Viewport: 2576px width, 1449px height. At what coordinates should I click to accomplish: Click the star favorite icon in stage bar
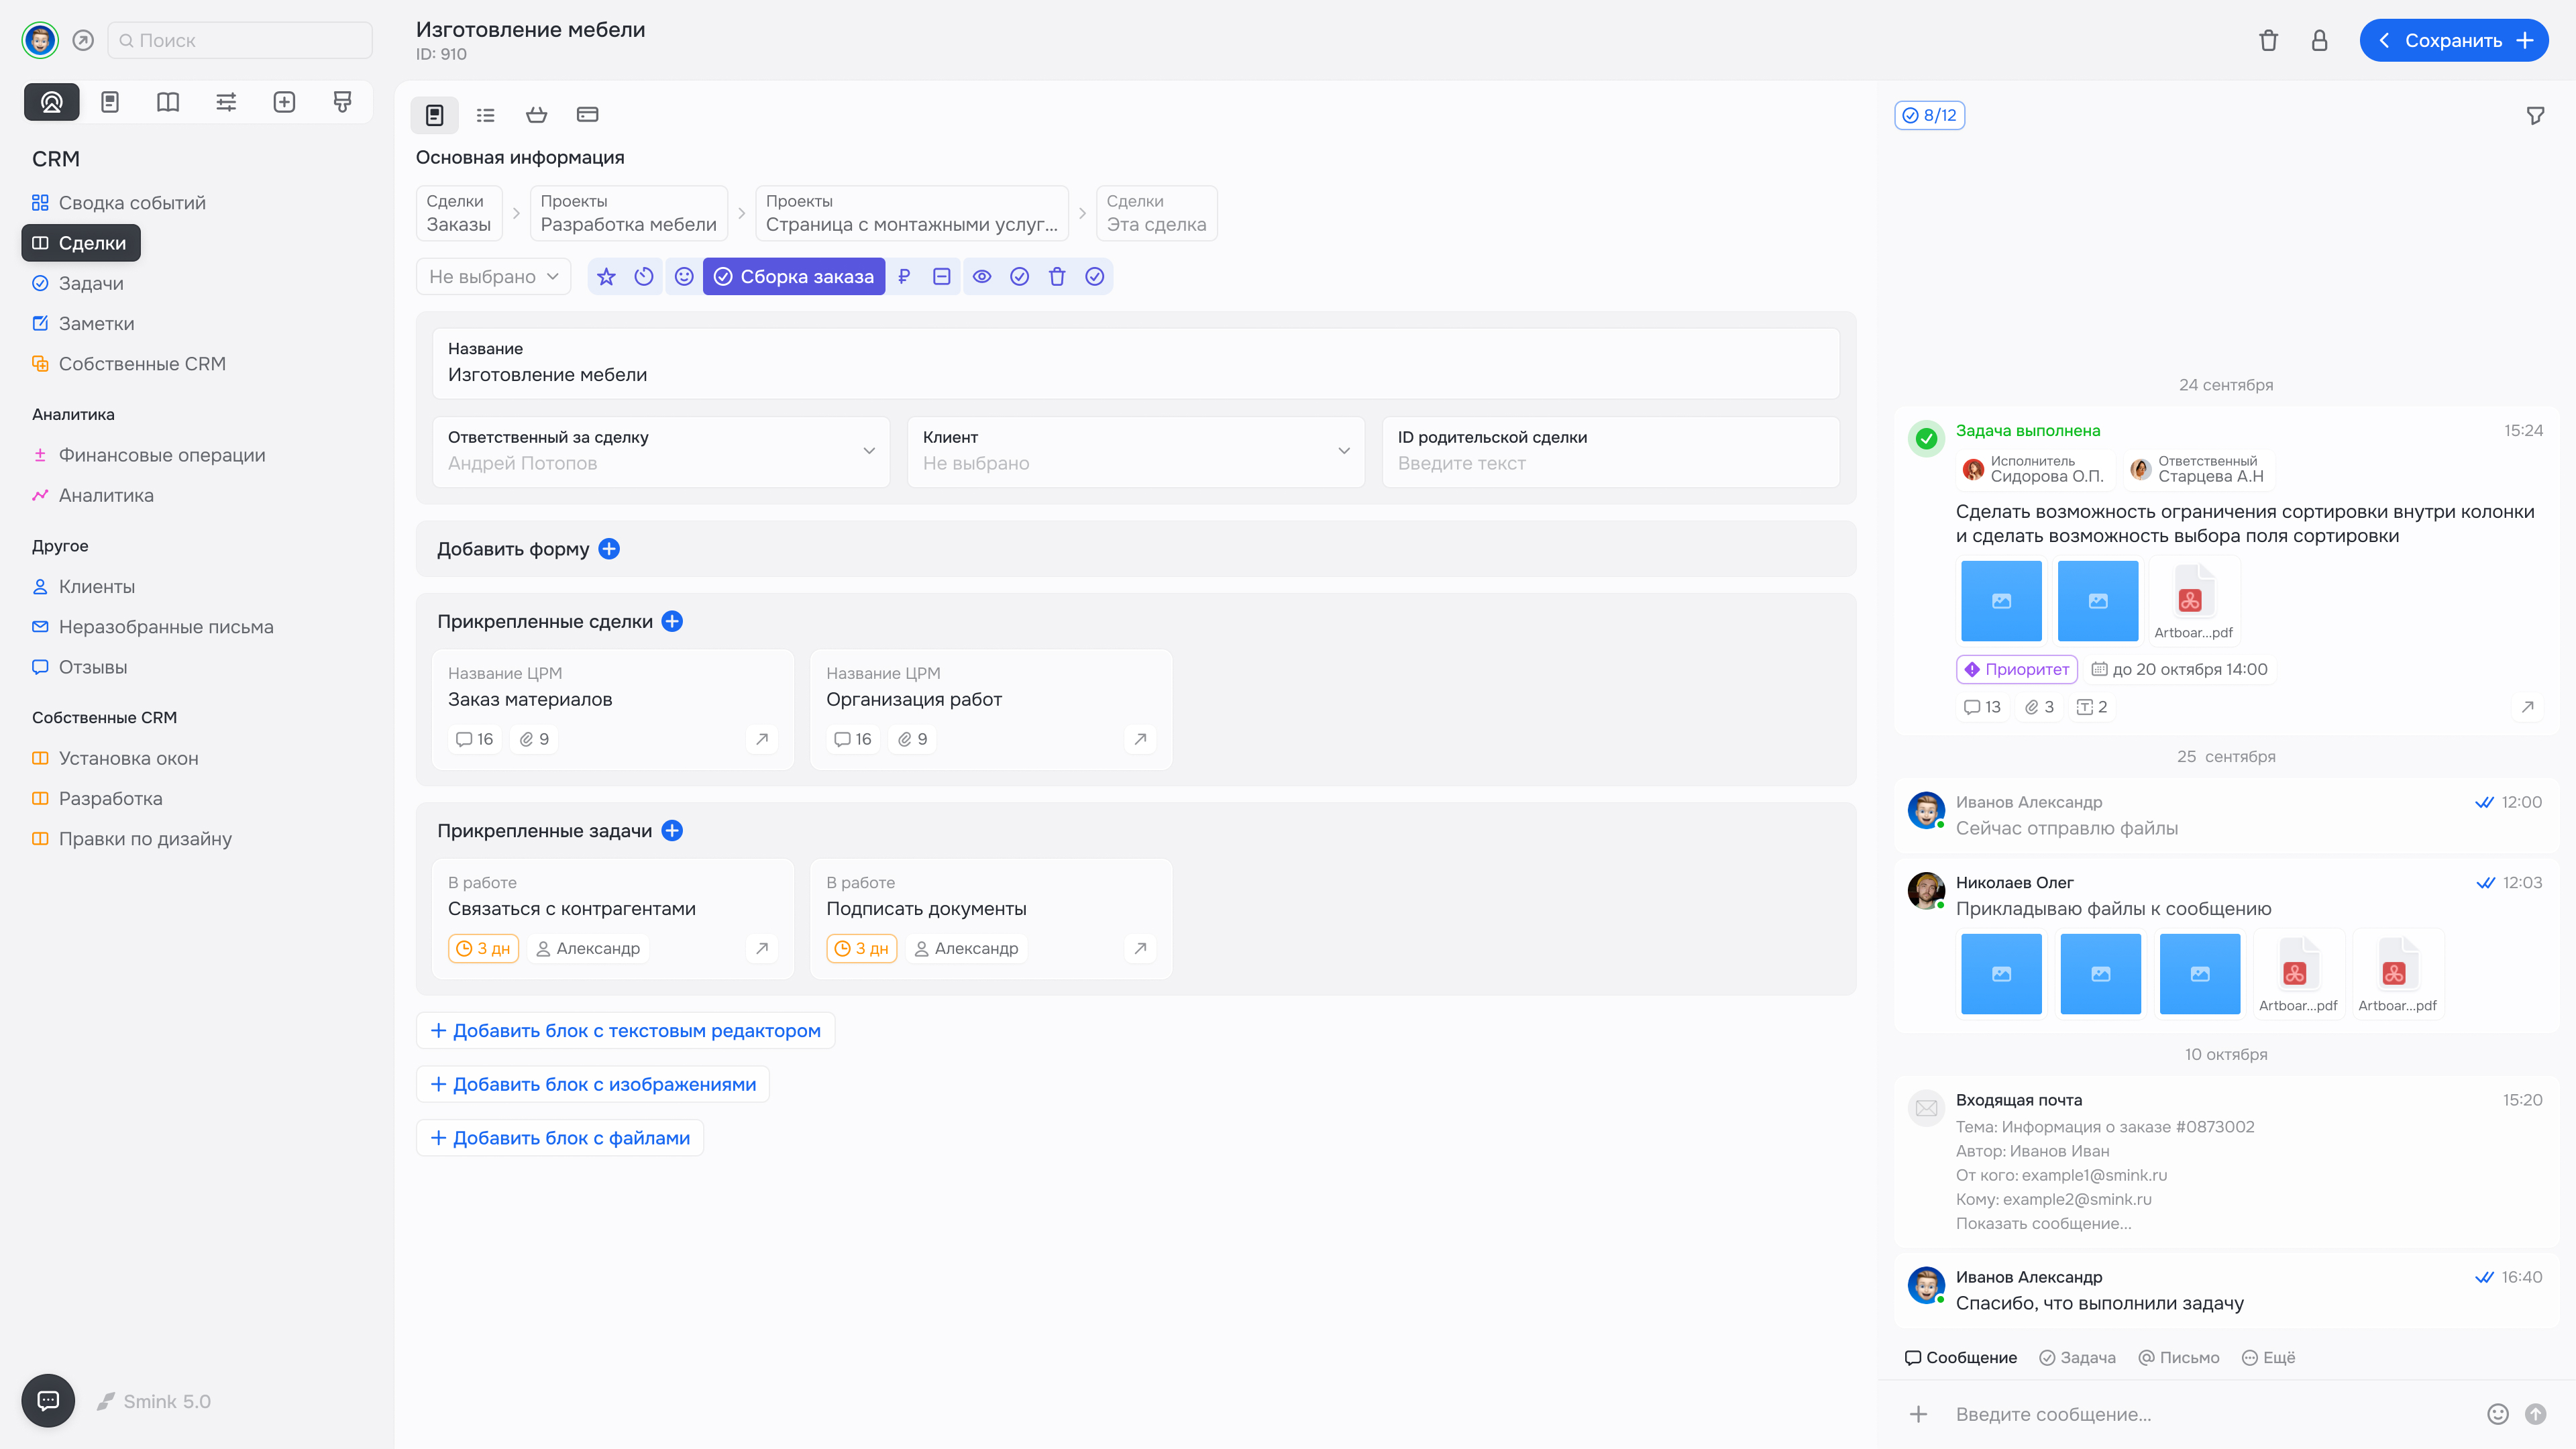pyautogui.click(x=606, y=277)
